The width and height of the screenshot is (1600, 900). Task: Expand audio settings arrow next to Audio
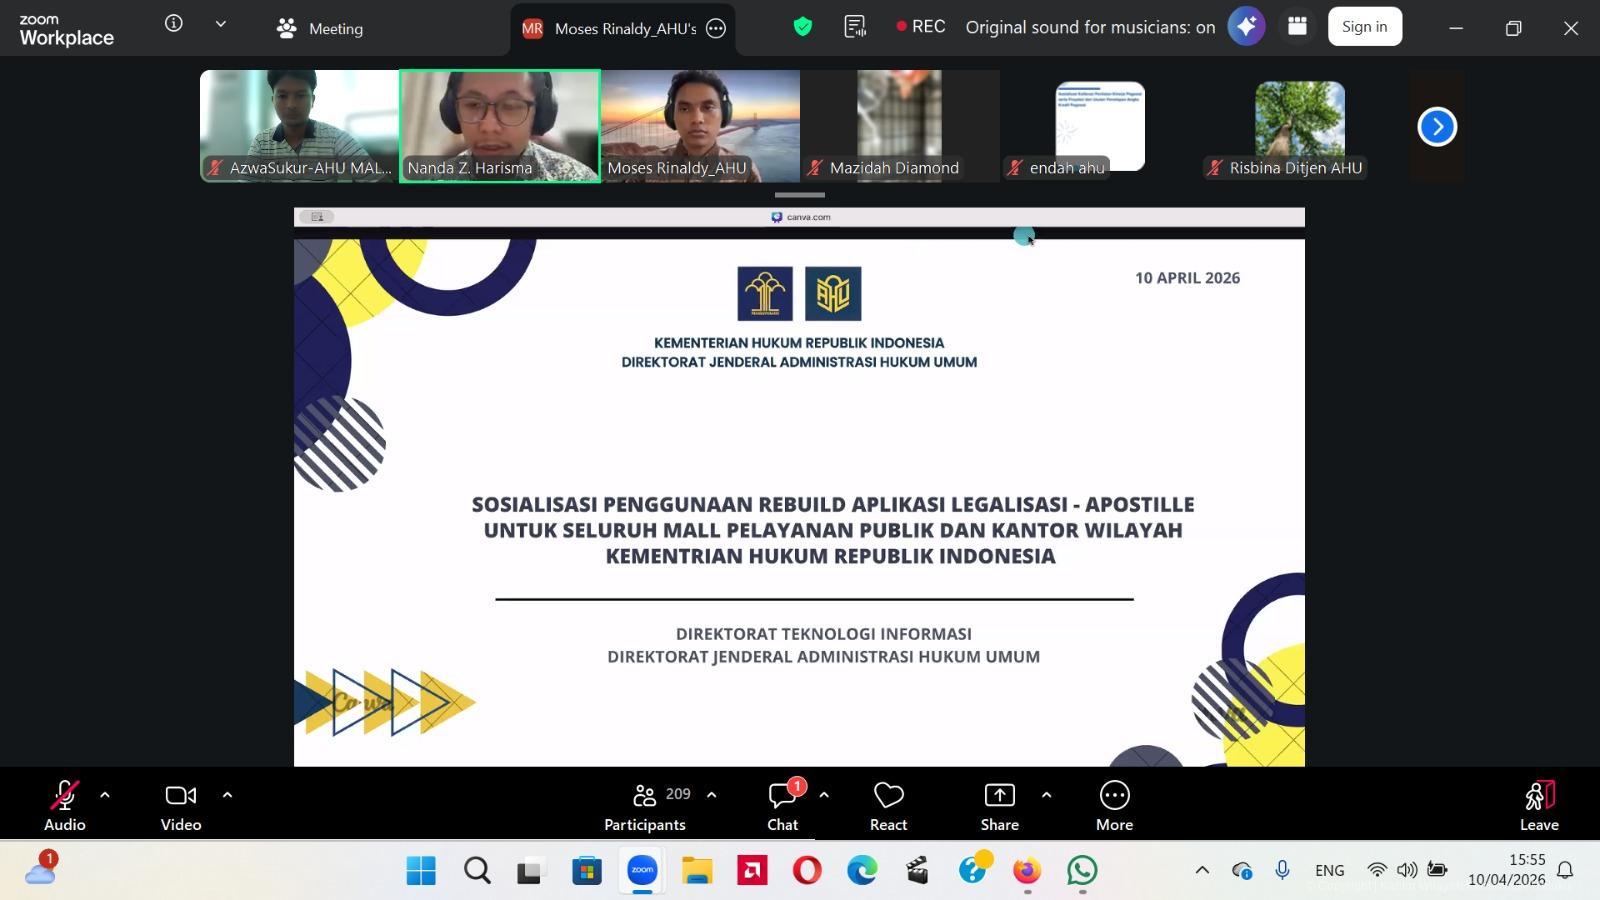tap(105, 795)
